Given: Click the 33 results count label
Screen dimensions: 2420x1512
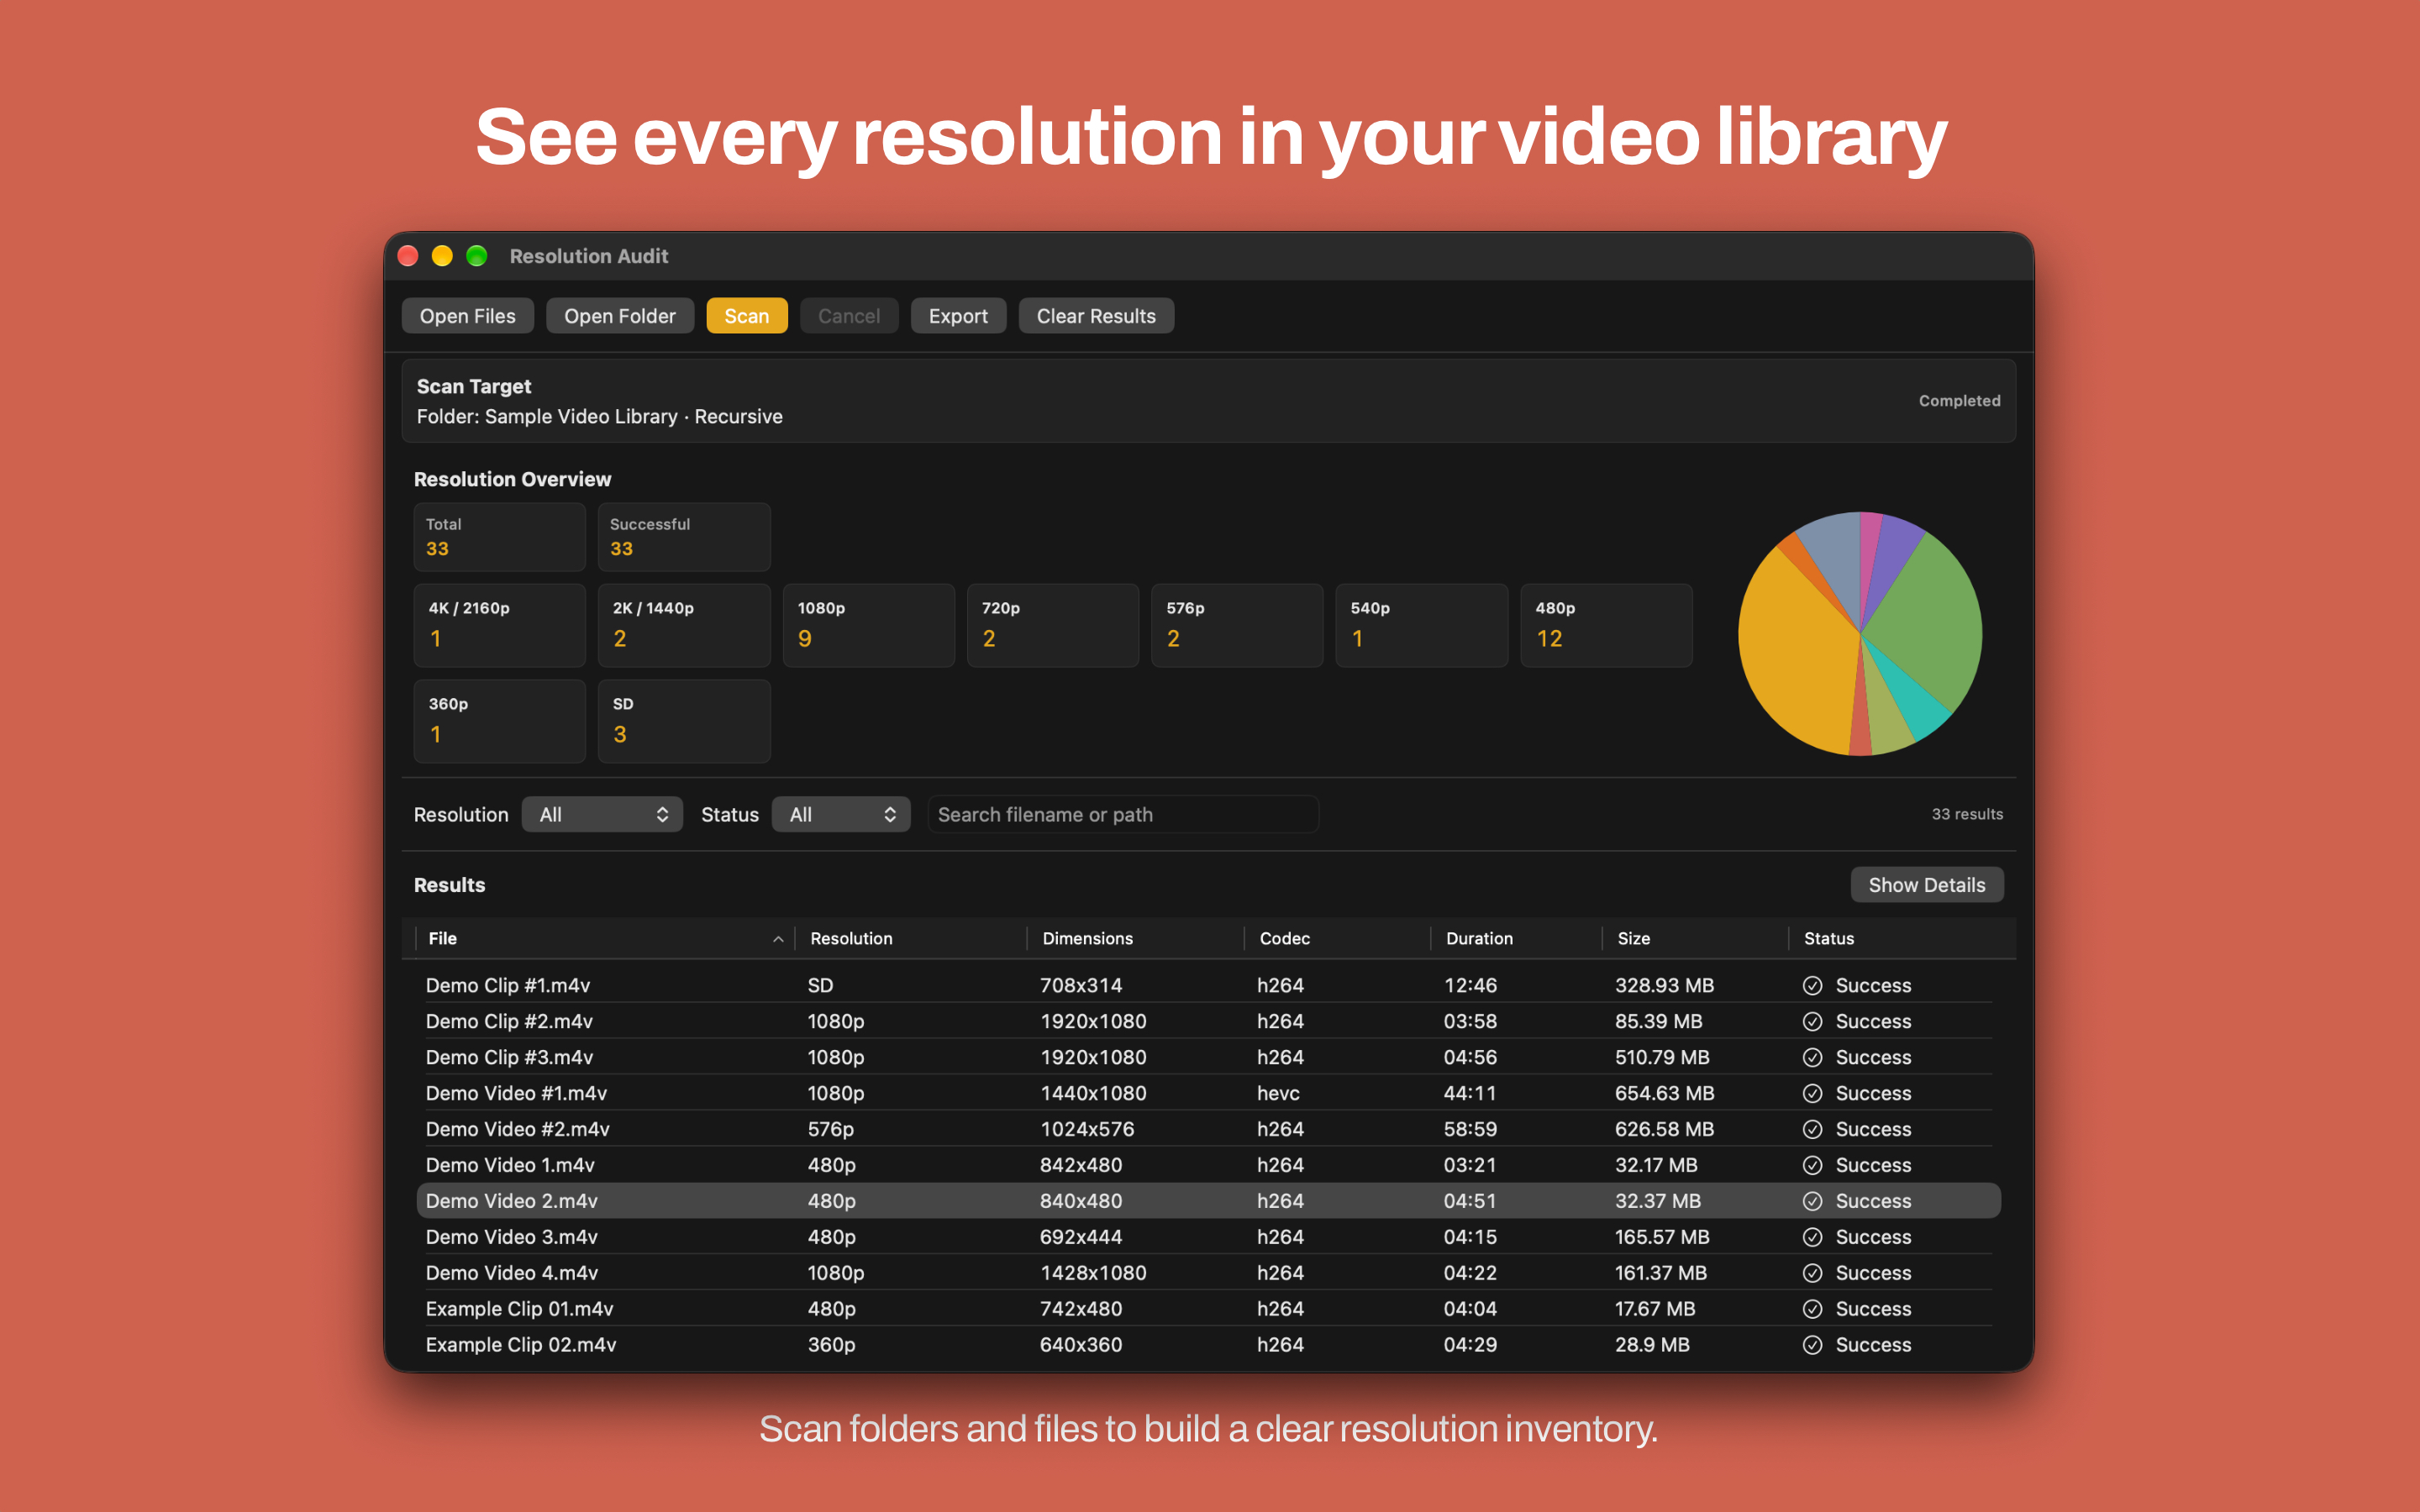Looking at the screenshot, I should 1967,814.
